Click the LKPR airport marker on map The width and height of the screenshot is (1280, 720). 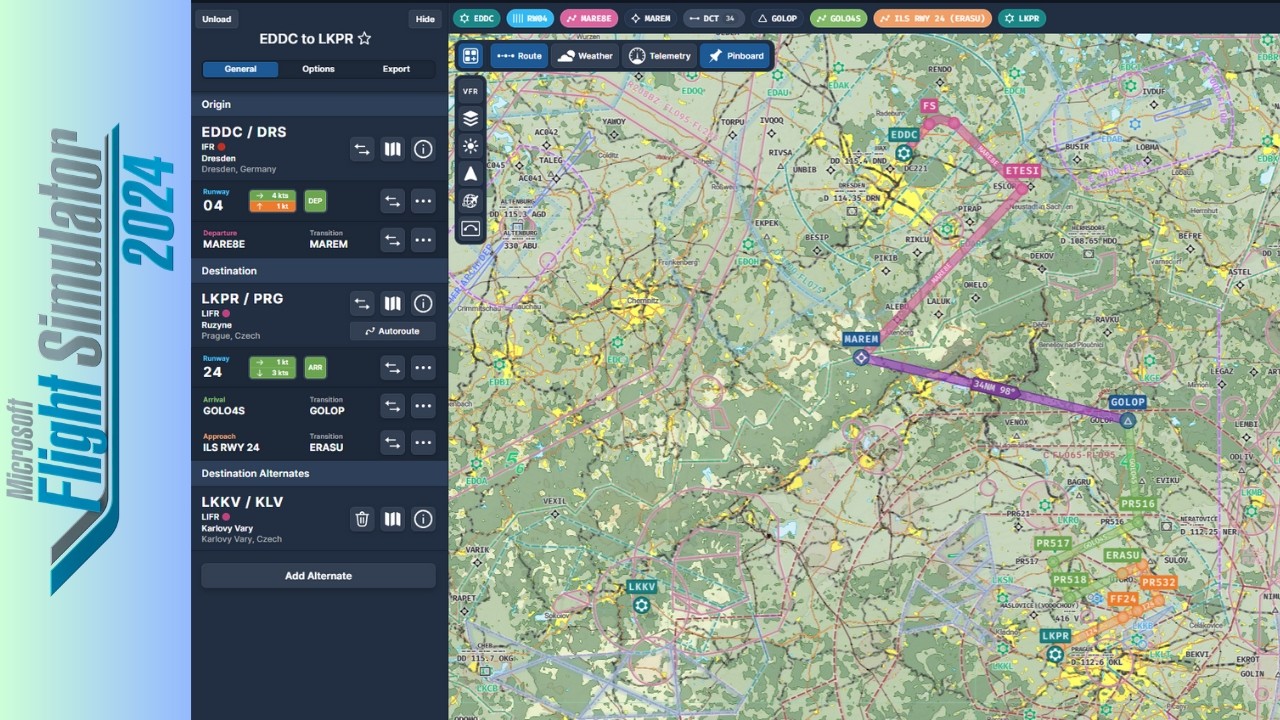click(1055, 654)
